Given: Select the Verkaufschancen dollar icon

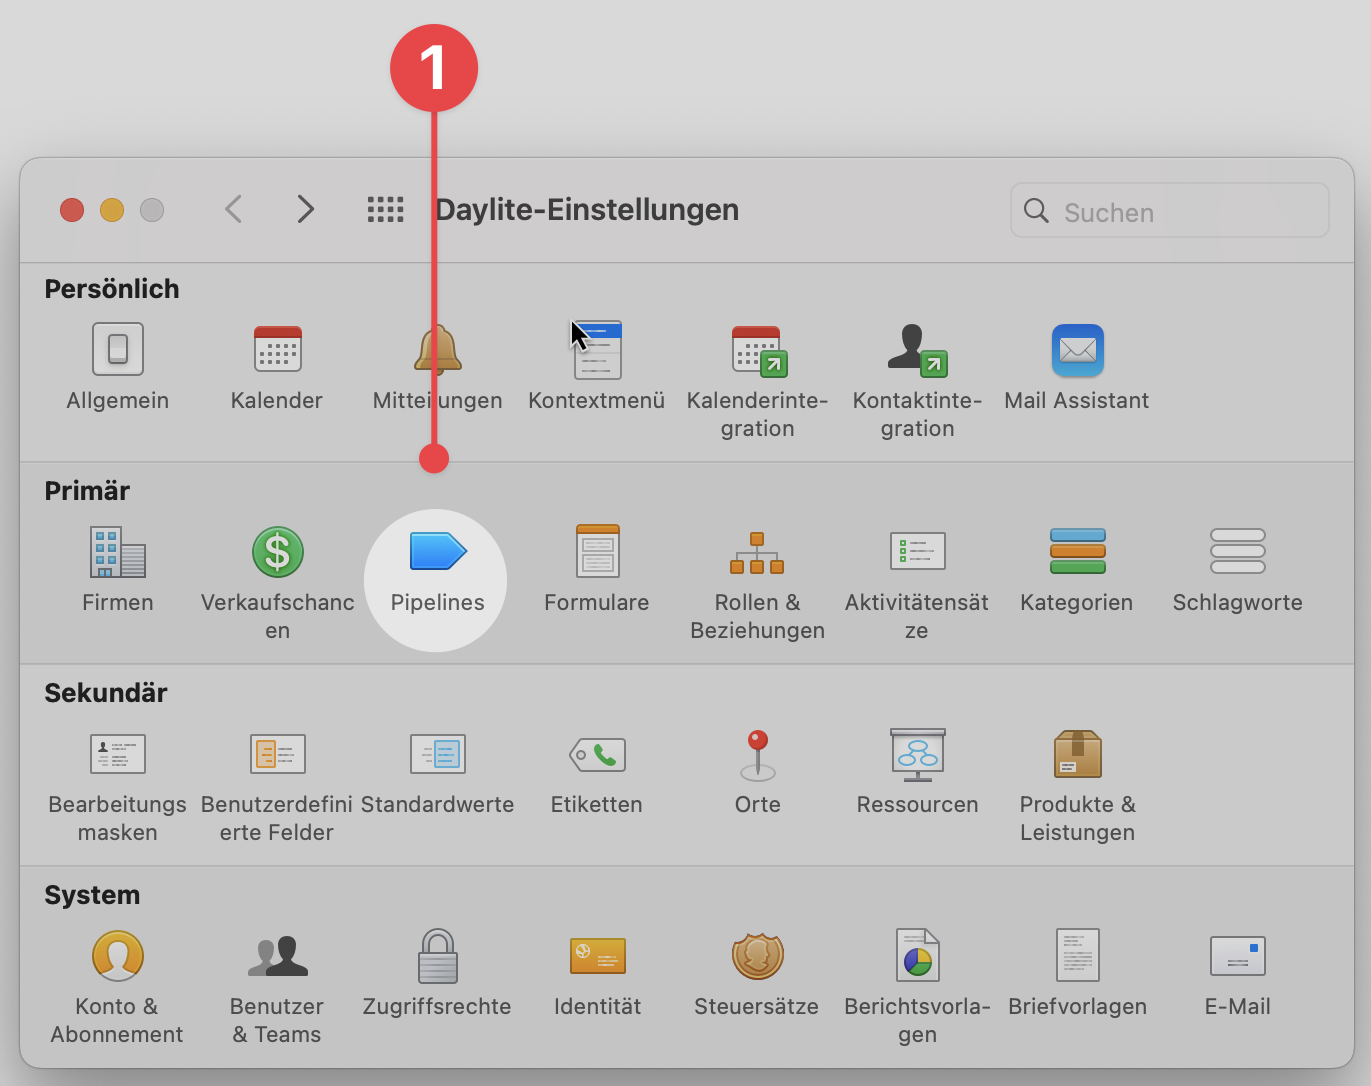Looking at the screenshot, I should point(277,553).
